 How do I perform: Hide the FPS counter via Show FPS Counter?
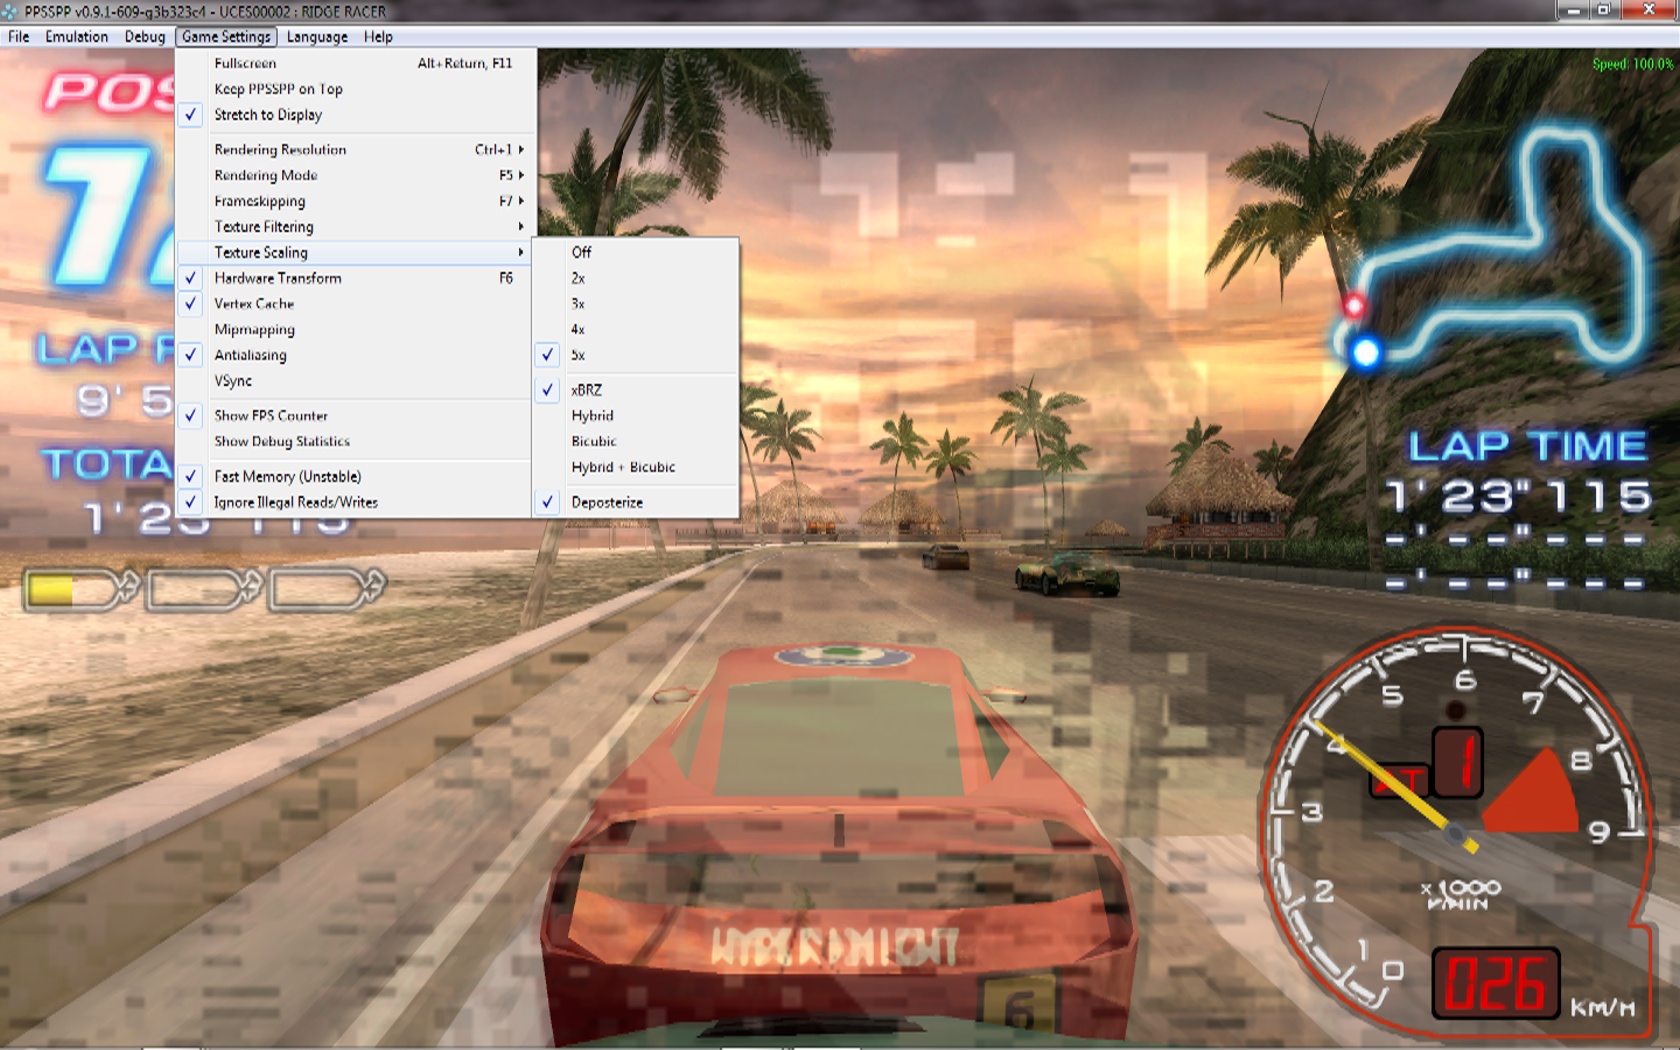[x=270, y=416]
